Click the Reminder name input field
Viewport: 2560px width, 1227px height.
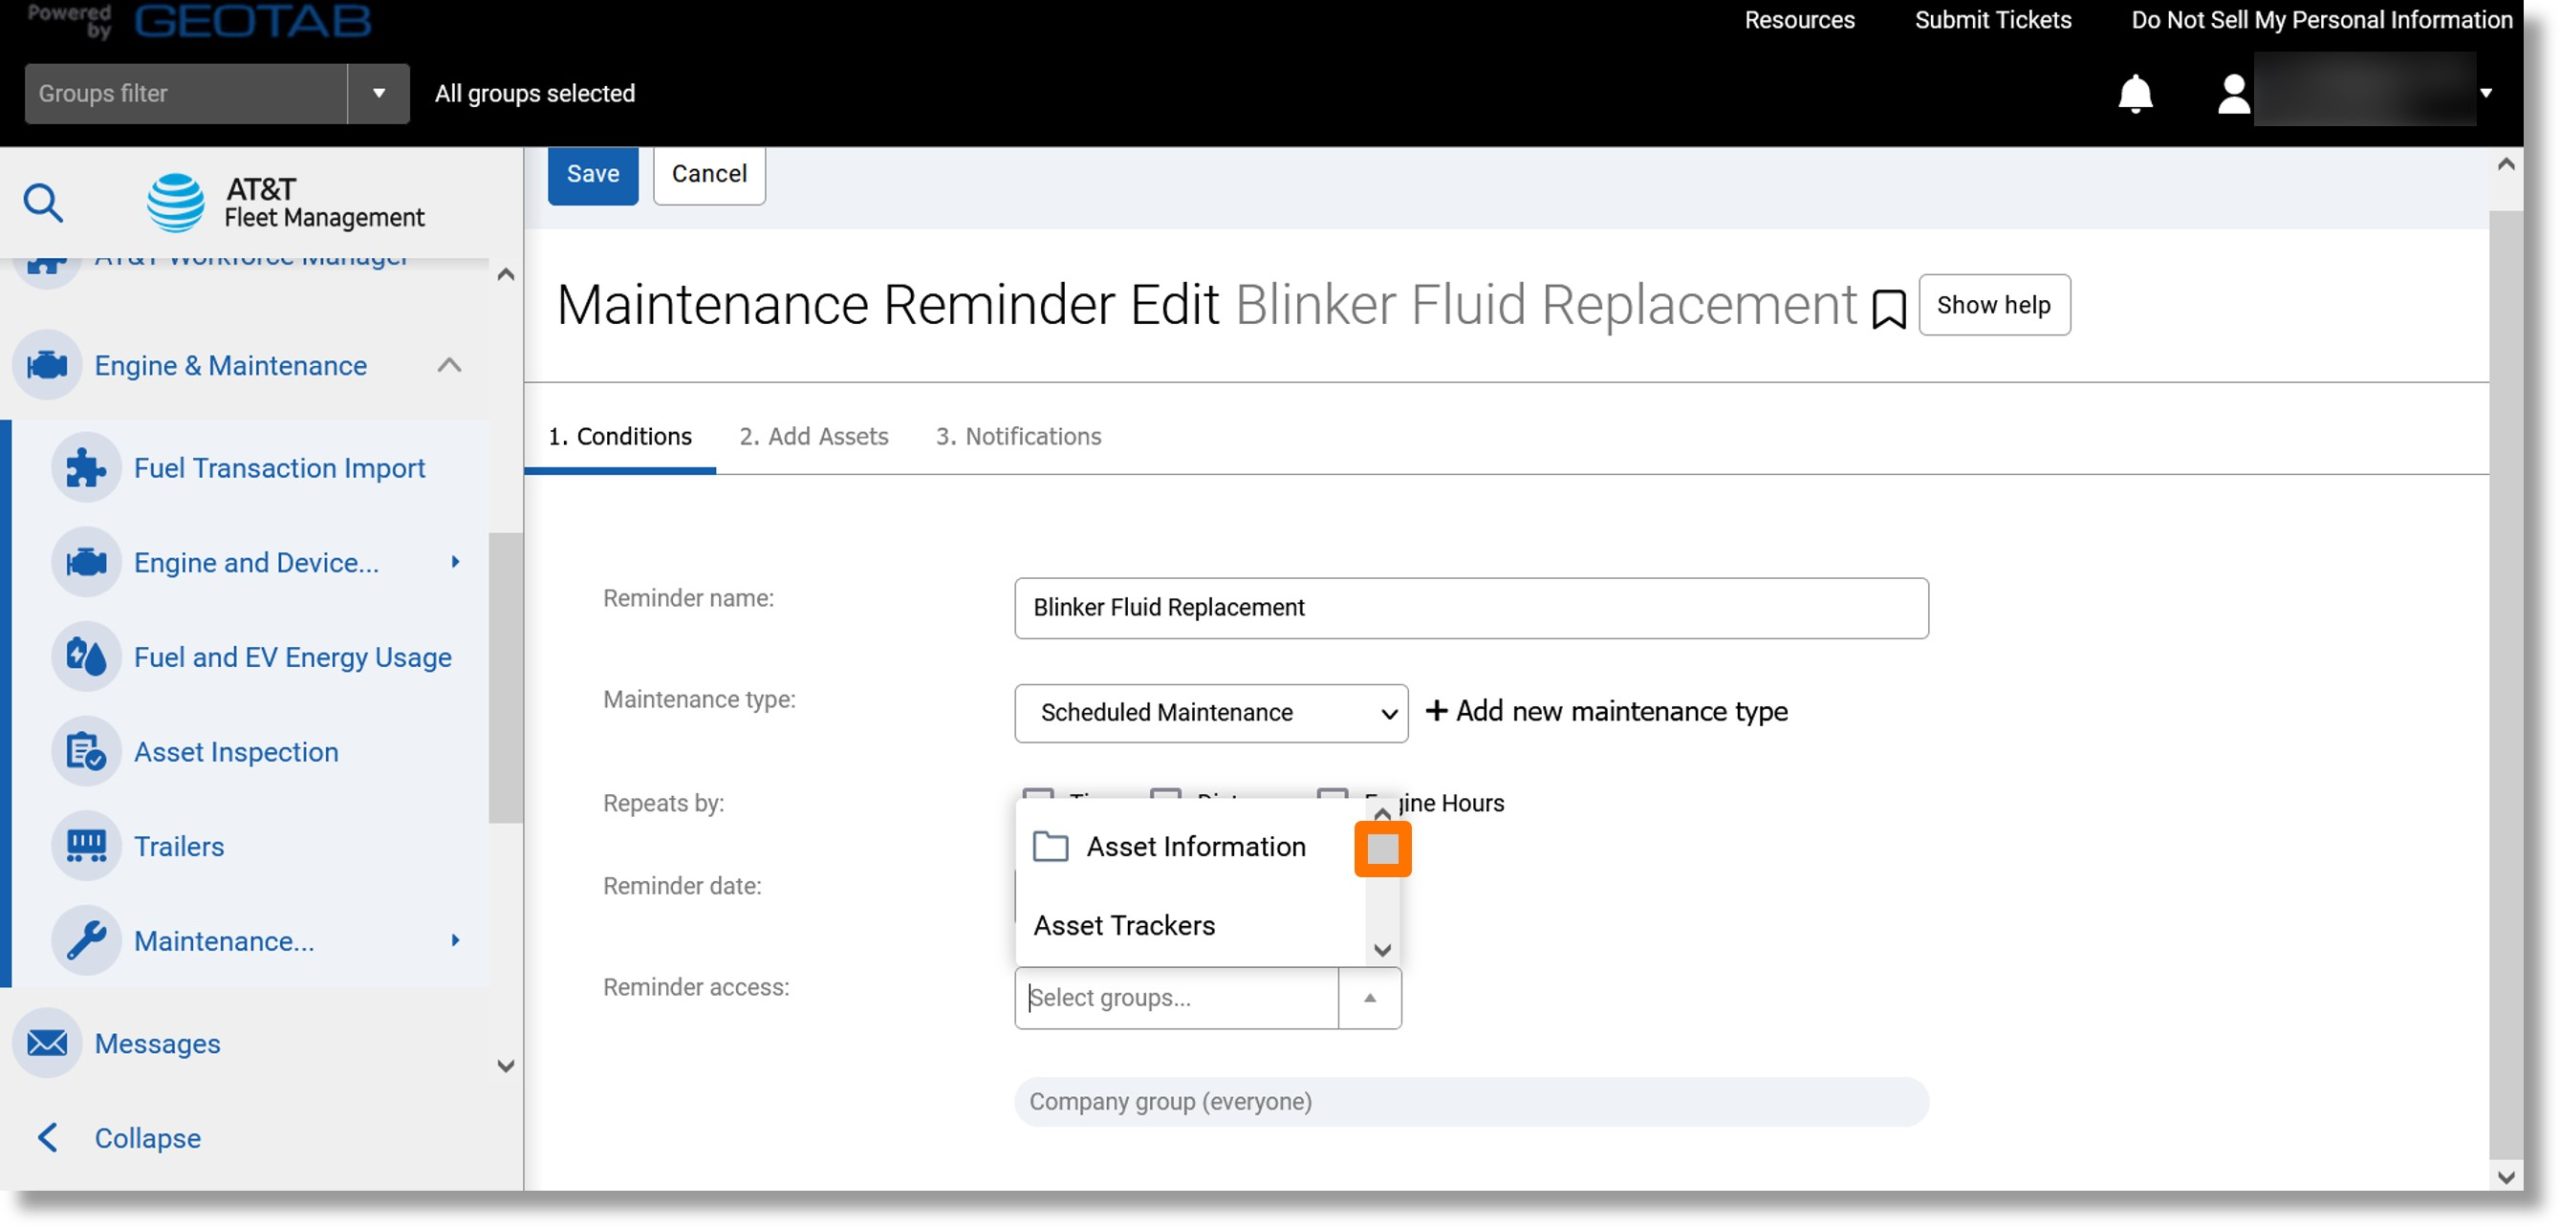click(1471, 607)
